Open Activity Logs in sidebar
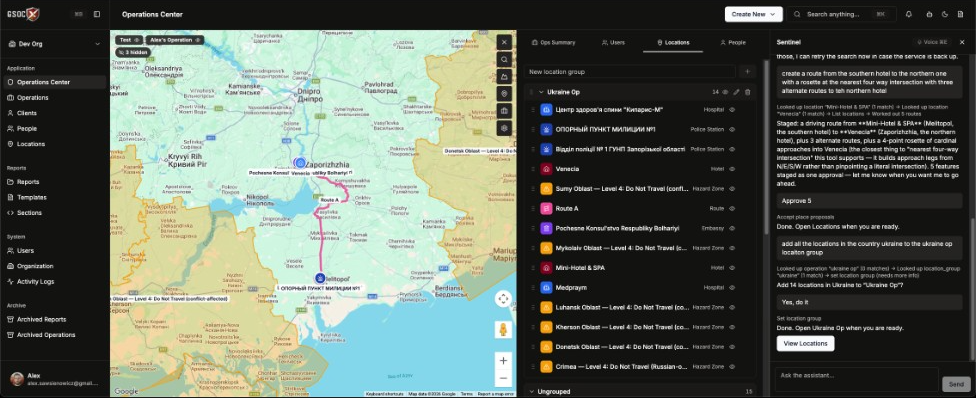Image resolution: width=976 pixels, height=398 pixels. tap(54, 282)
